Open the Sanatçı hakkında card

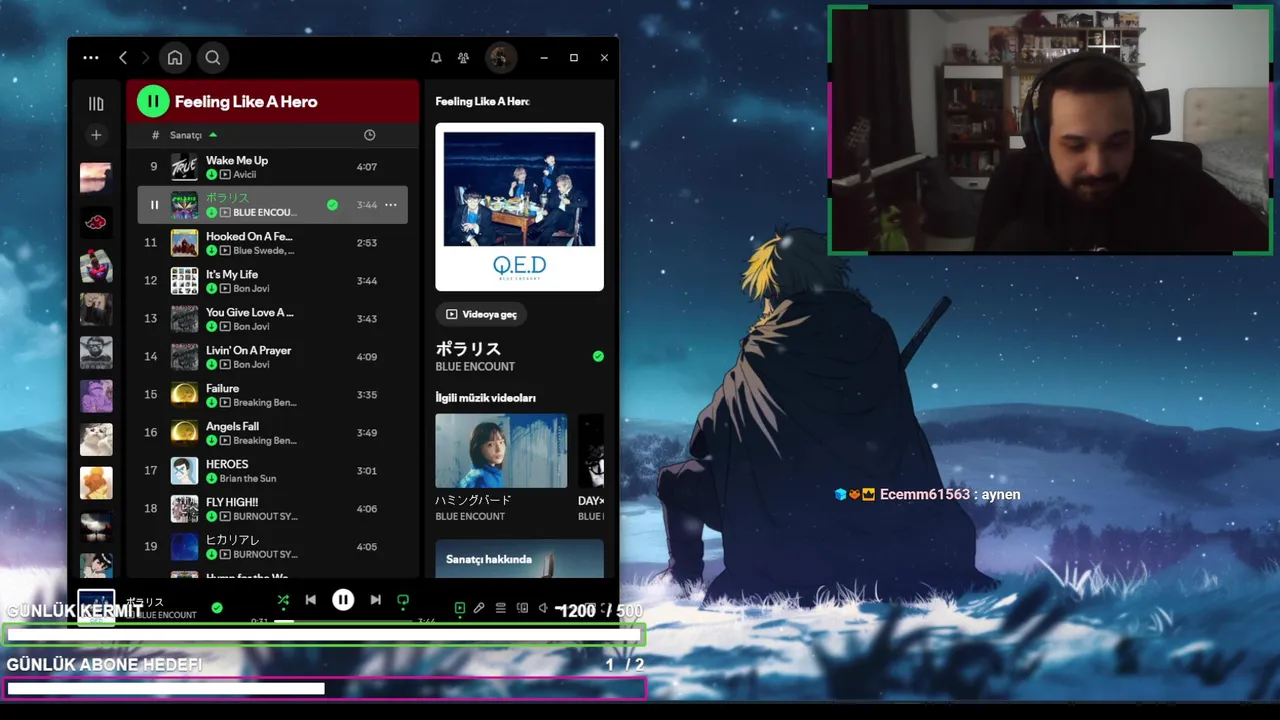(519, 559)
